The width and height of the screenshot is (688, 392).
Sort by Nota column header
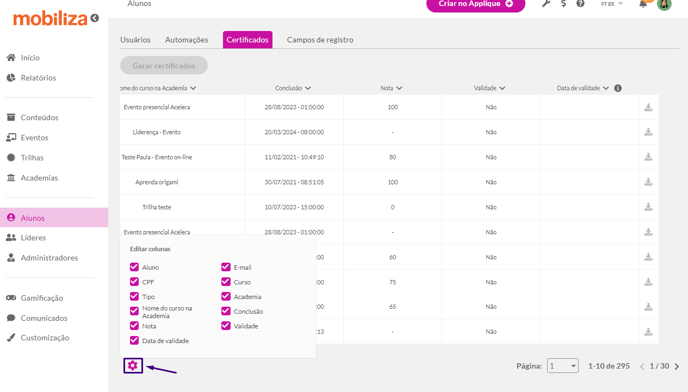click(x=391, y=88)
